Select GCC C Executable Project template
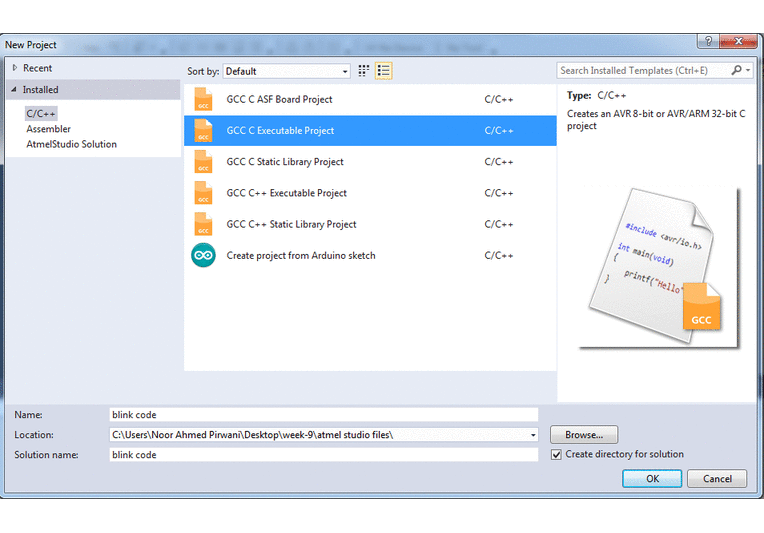 click(370, 131)
